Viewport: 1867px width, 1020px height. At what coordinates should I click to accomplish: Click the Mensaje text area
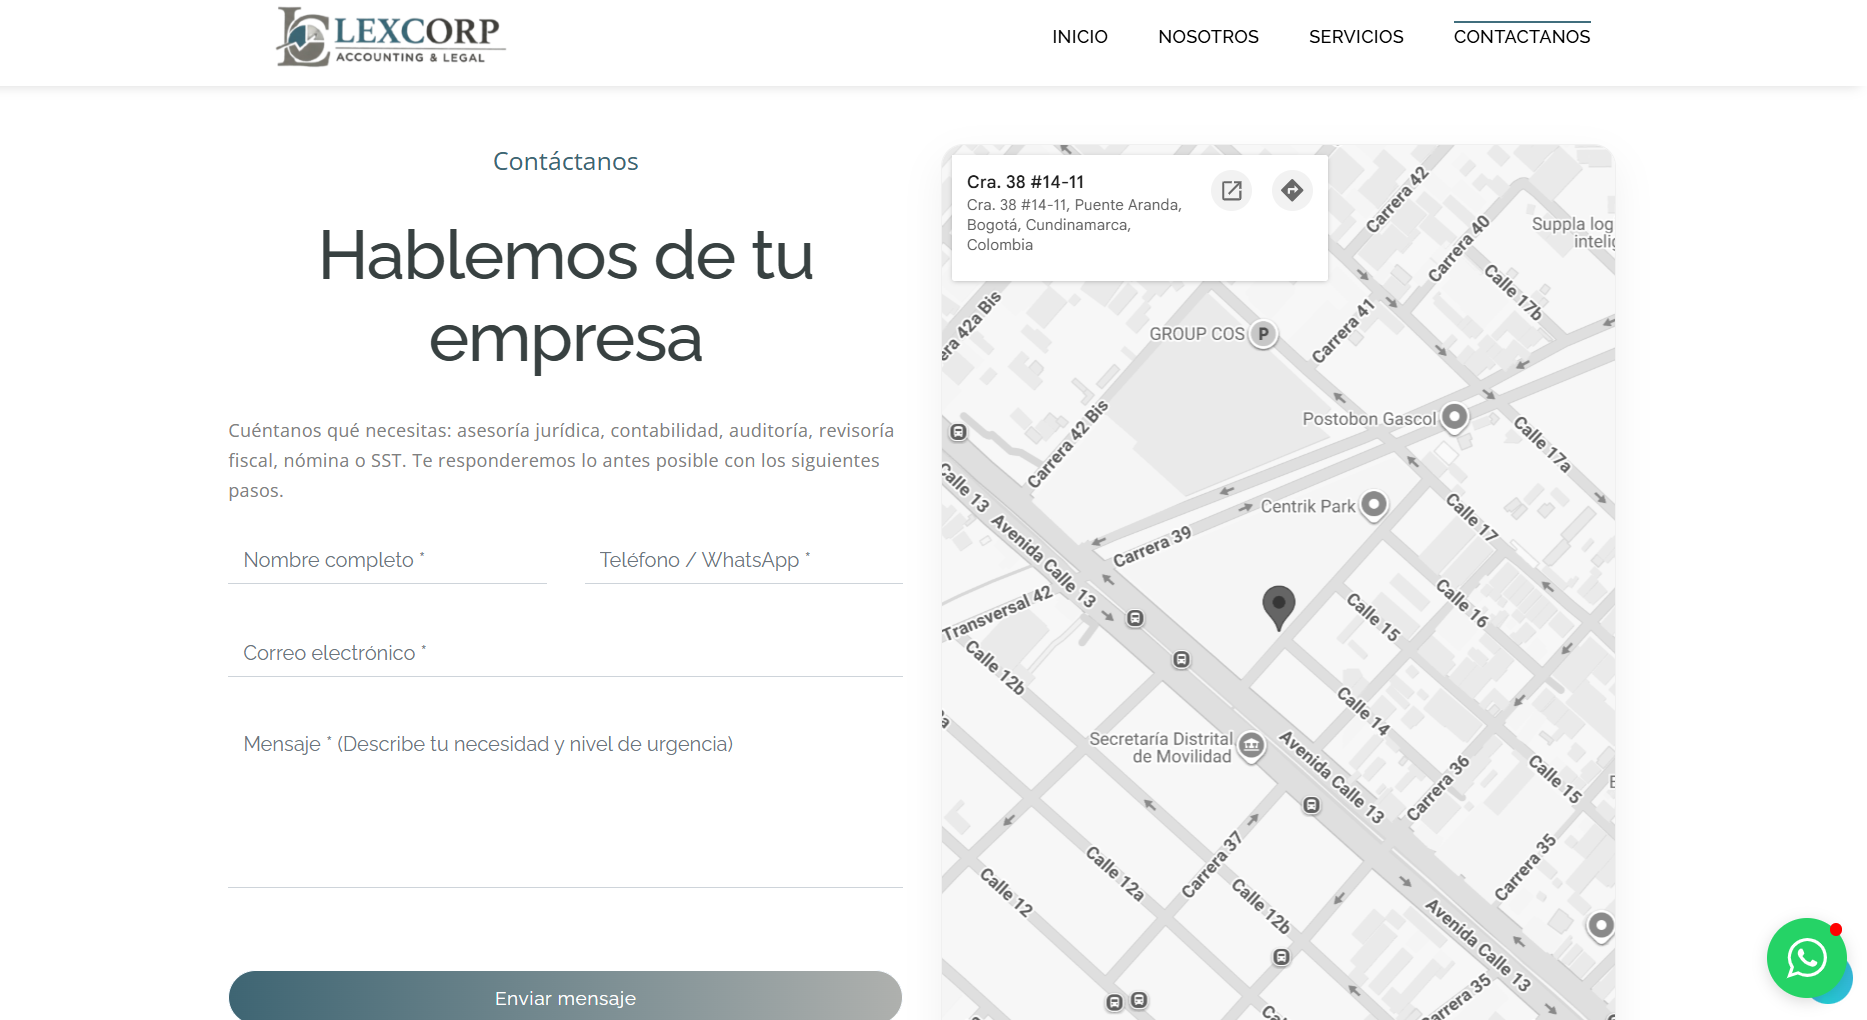click(x=565, y=800)
